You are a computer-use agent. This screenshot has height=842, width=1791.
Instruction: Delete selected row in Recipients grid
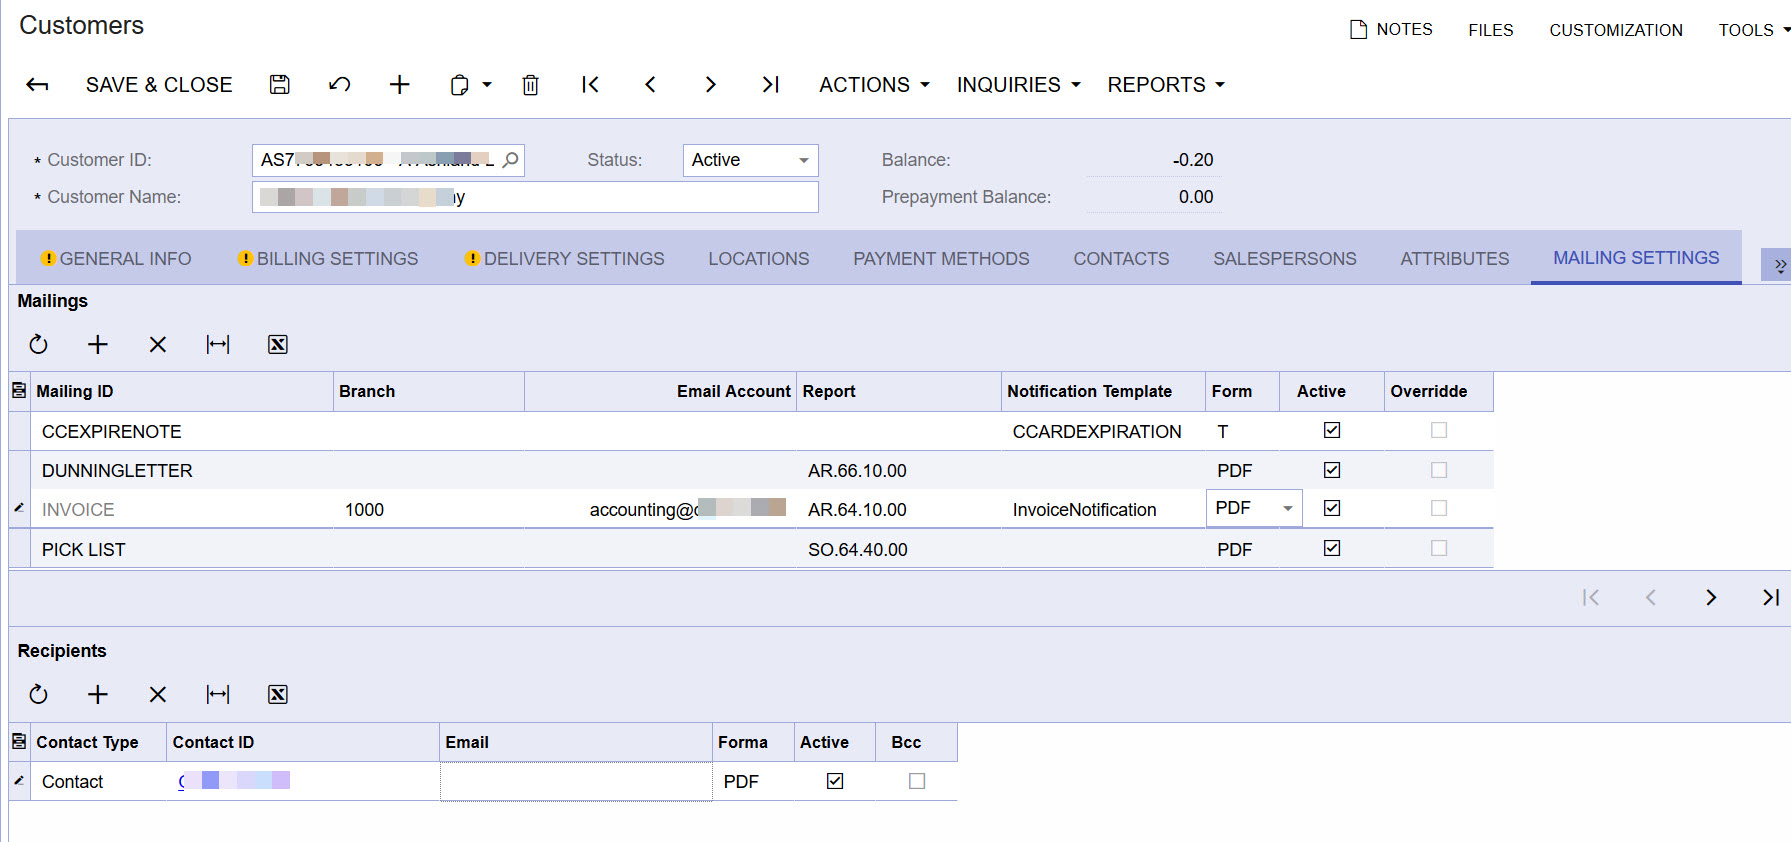158,695
